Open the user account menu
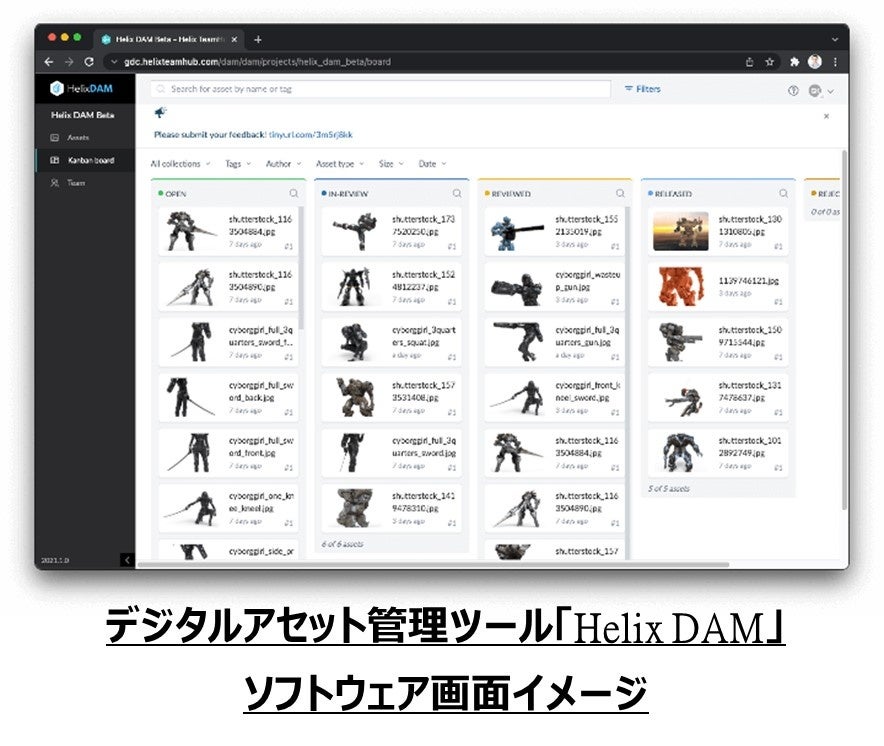 (820, 90)
